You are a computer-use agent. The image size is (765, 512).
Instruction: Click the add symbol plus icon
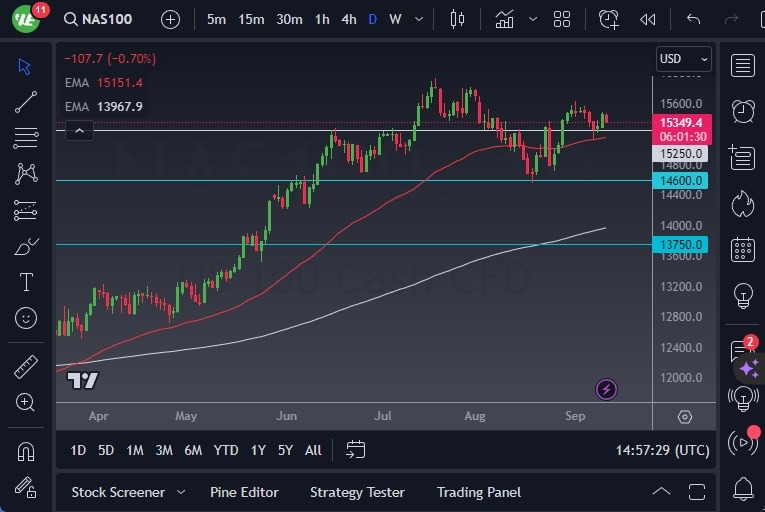click(x=170, y=19)
